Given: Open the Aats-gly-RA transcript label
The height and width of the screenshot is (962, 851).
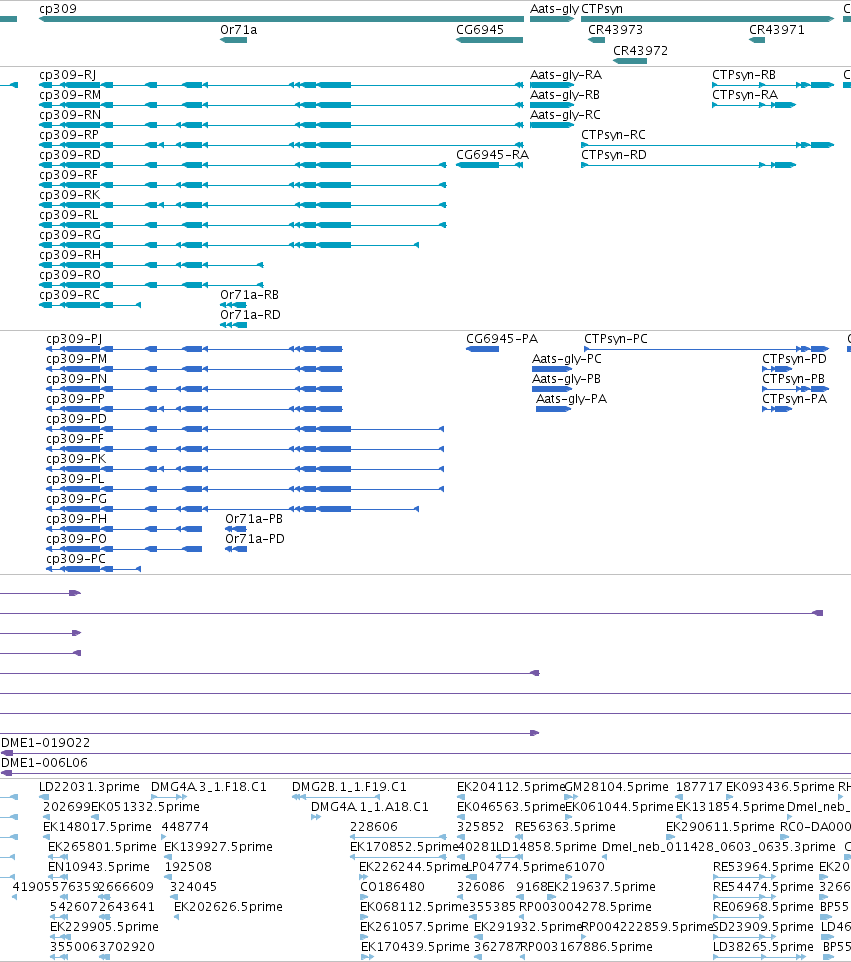Looking at the screenshot, I should coord(566,75).
